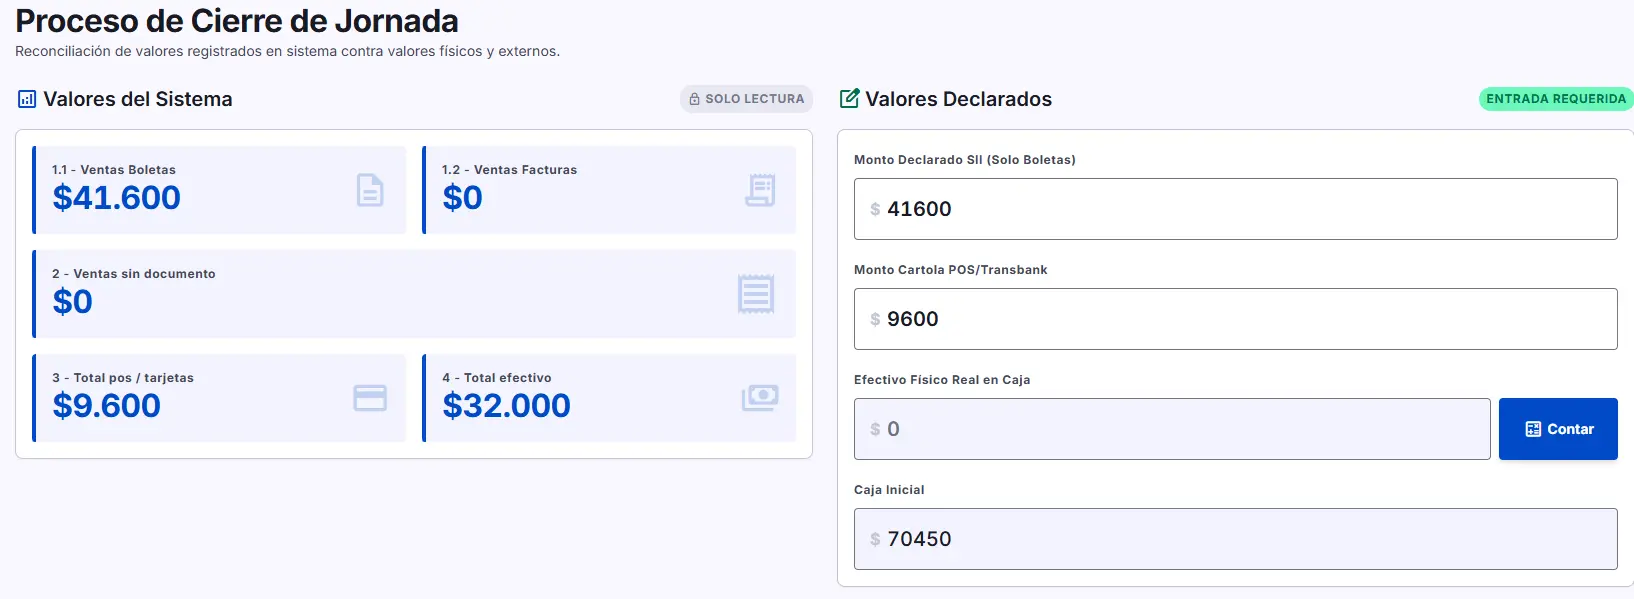Click the Proceso de Cierre de Jornada heading
Viewport: 1634px width, 599px height.
pyautogui.click(x=237, y=21)
